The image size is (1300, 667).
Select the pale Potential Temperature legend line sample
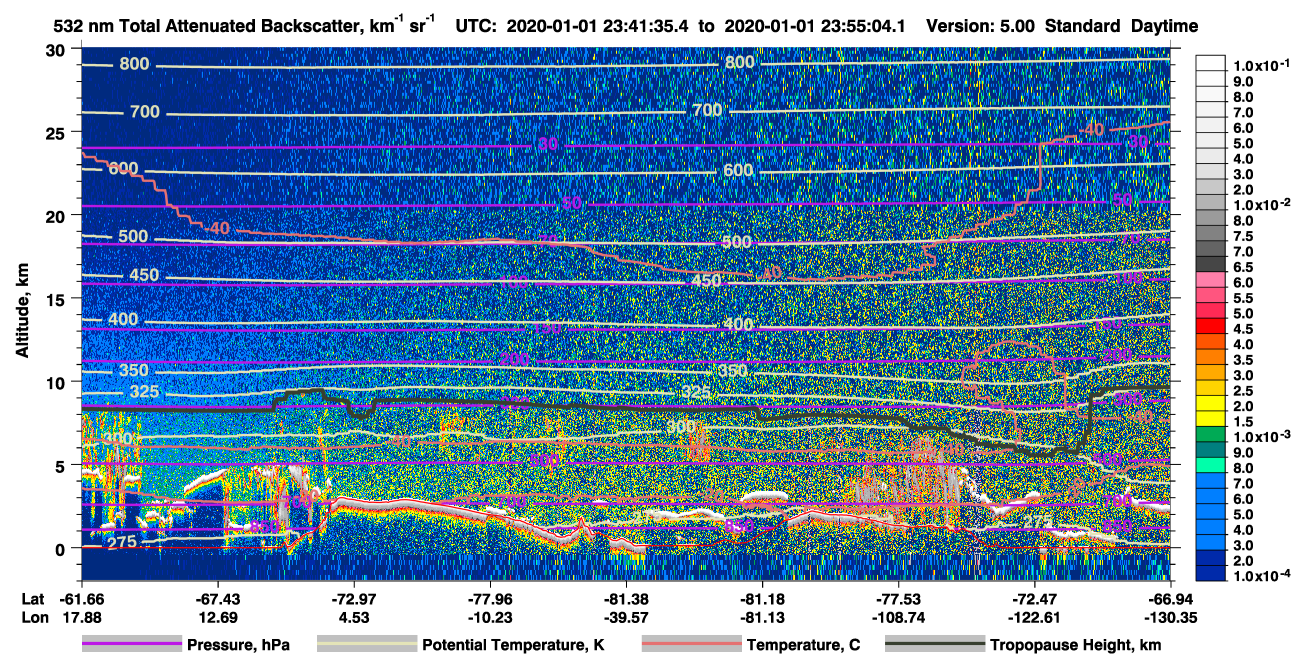366,645
